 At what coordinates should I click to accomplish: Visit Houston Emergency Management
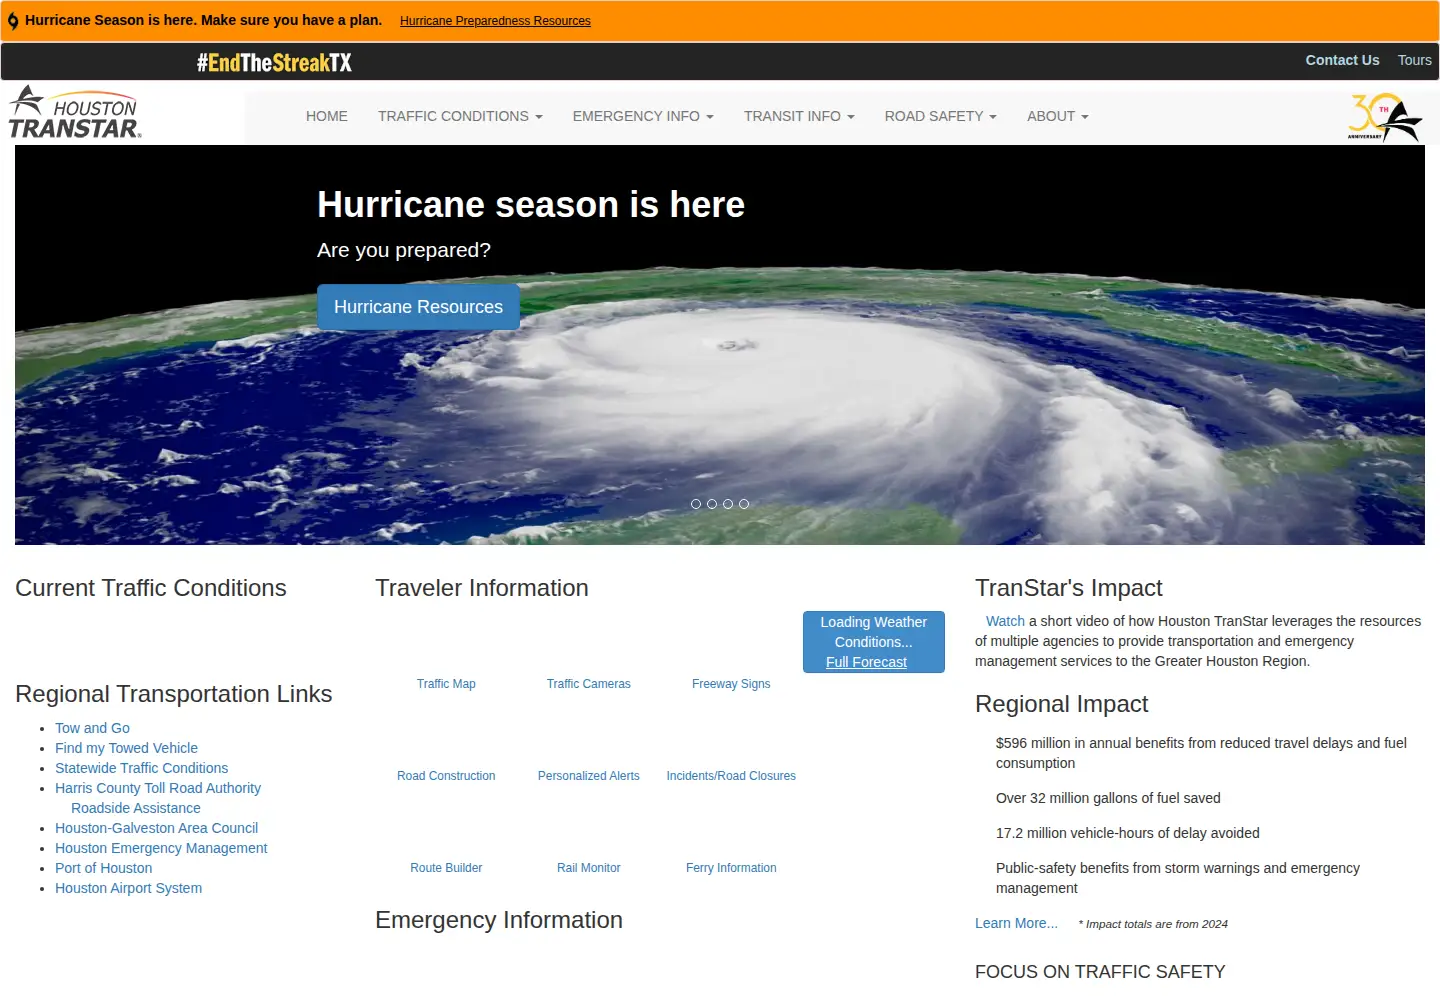[x=161, y=848]
